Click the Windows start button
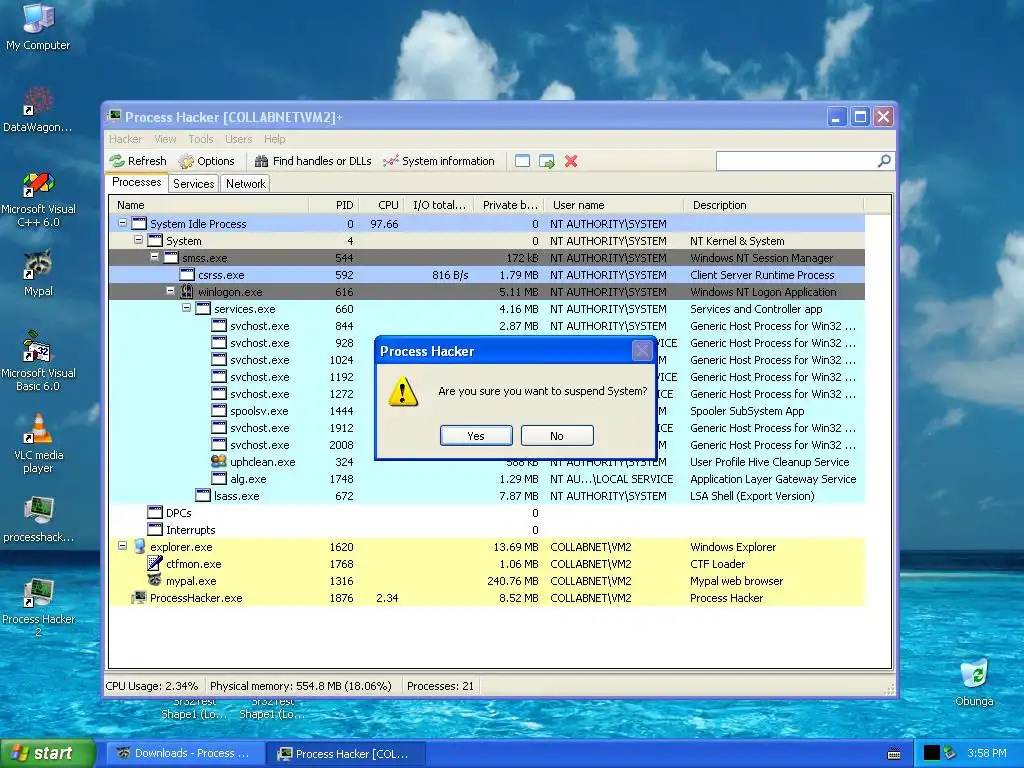 click(47, 753)
